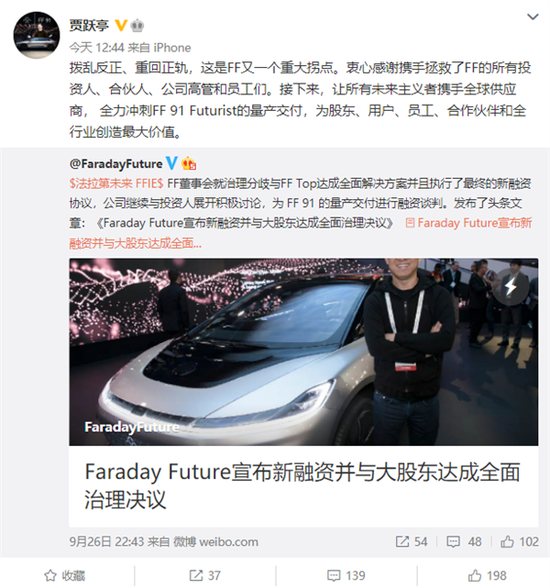Viewport: 550px width, 588px height.
Task: Click the blue V badge next to FaradayFuture
Action: pyautogui.click(x=171, y=163)
